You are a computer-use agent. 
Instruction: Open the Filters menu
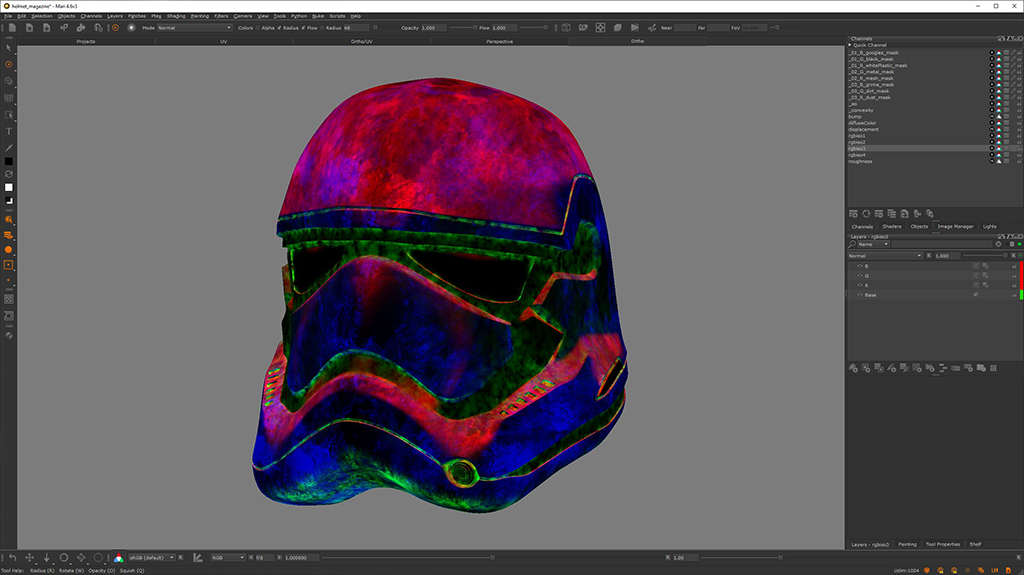click(x=221, y=16)
